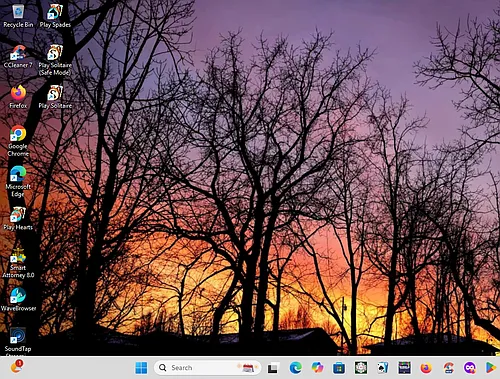
Task: Open the green-framed game icon in taskbar
Action: [361, 368]
